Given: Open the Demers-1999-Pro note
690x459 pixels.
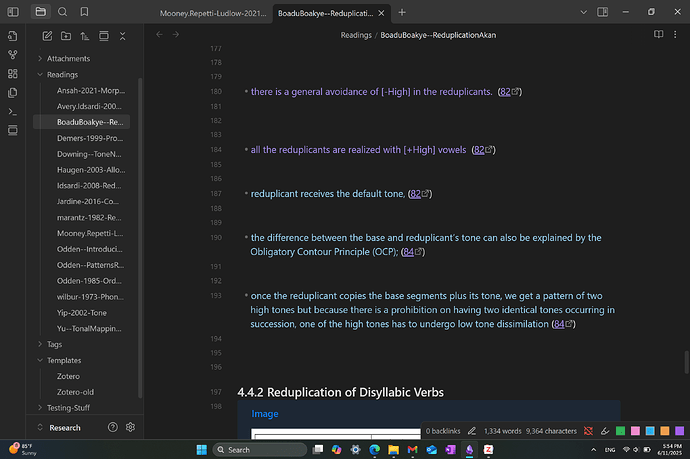Looking at the screenshot, I should (90, 138).
